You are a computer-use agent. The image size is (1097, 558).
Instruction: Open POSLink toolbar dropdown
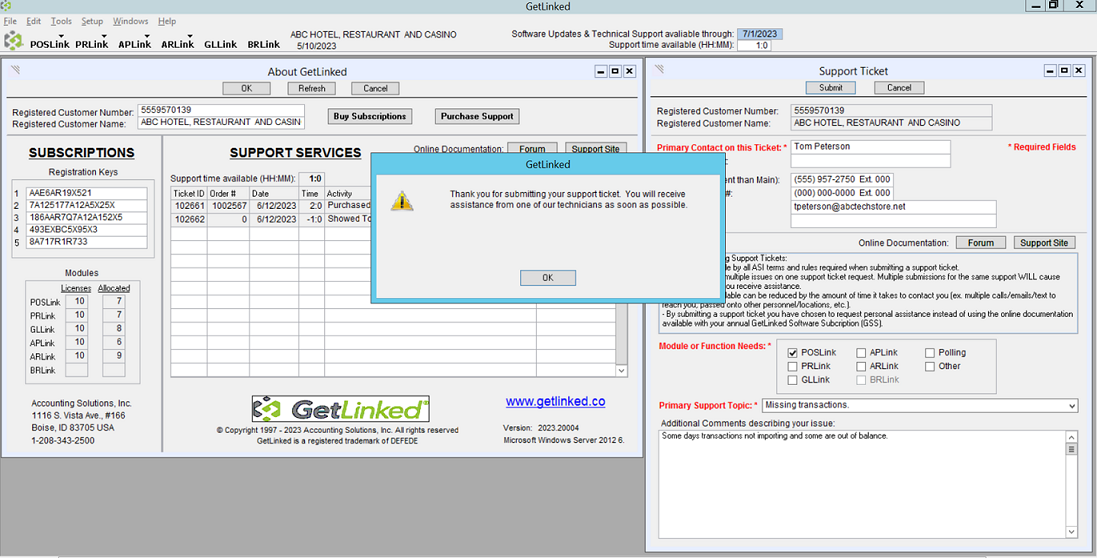[x=50, y=44]
